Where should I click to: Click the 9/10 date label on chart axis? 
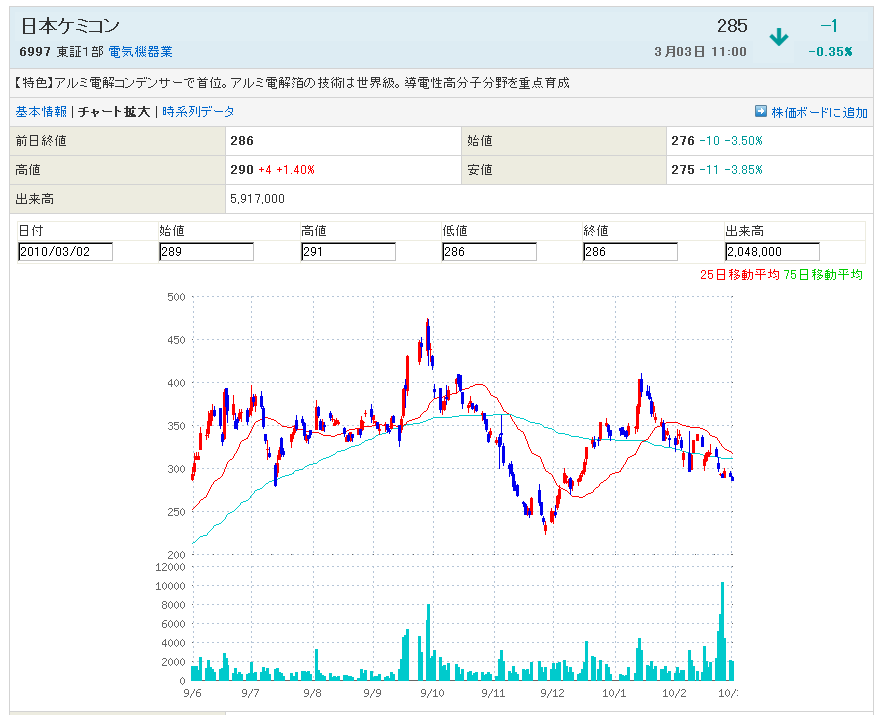432,693
